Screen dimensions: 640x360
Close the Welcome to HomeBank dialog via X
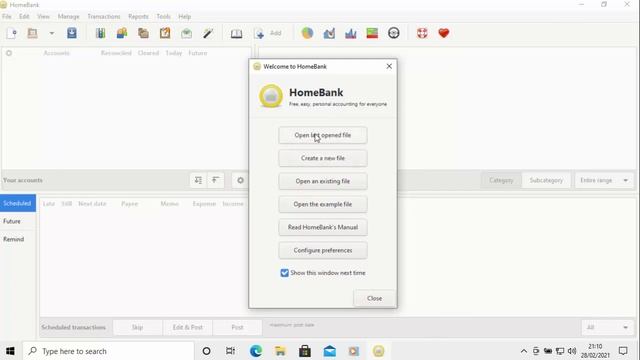[389, 66]
